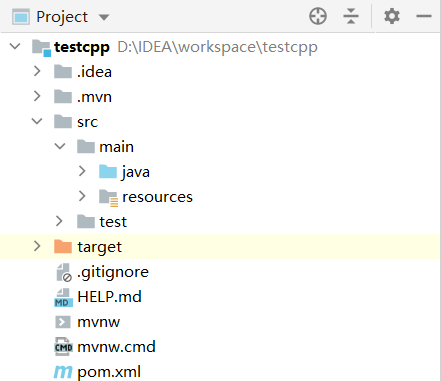Expand the .mvn folder chevron

pyautogui.click(x=37, y=96)
